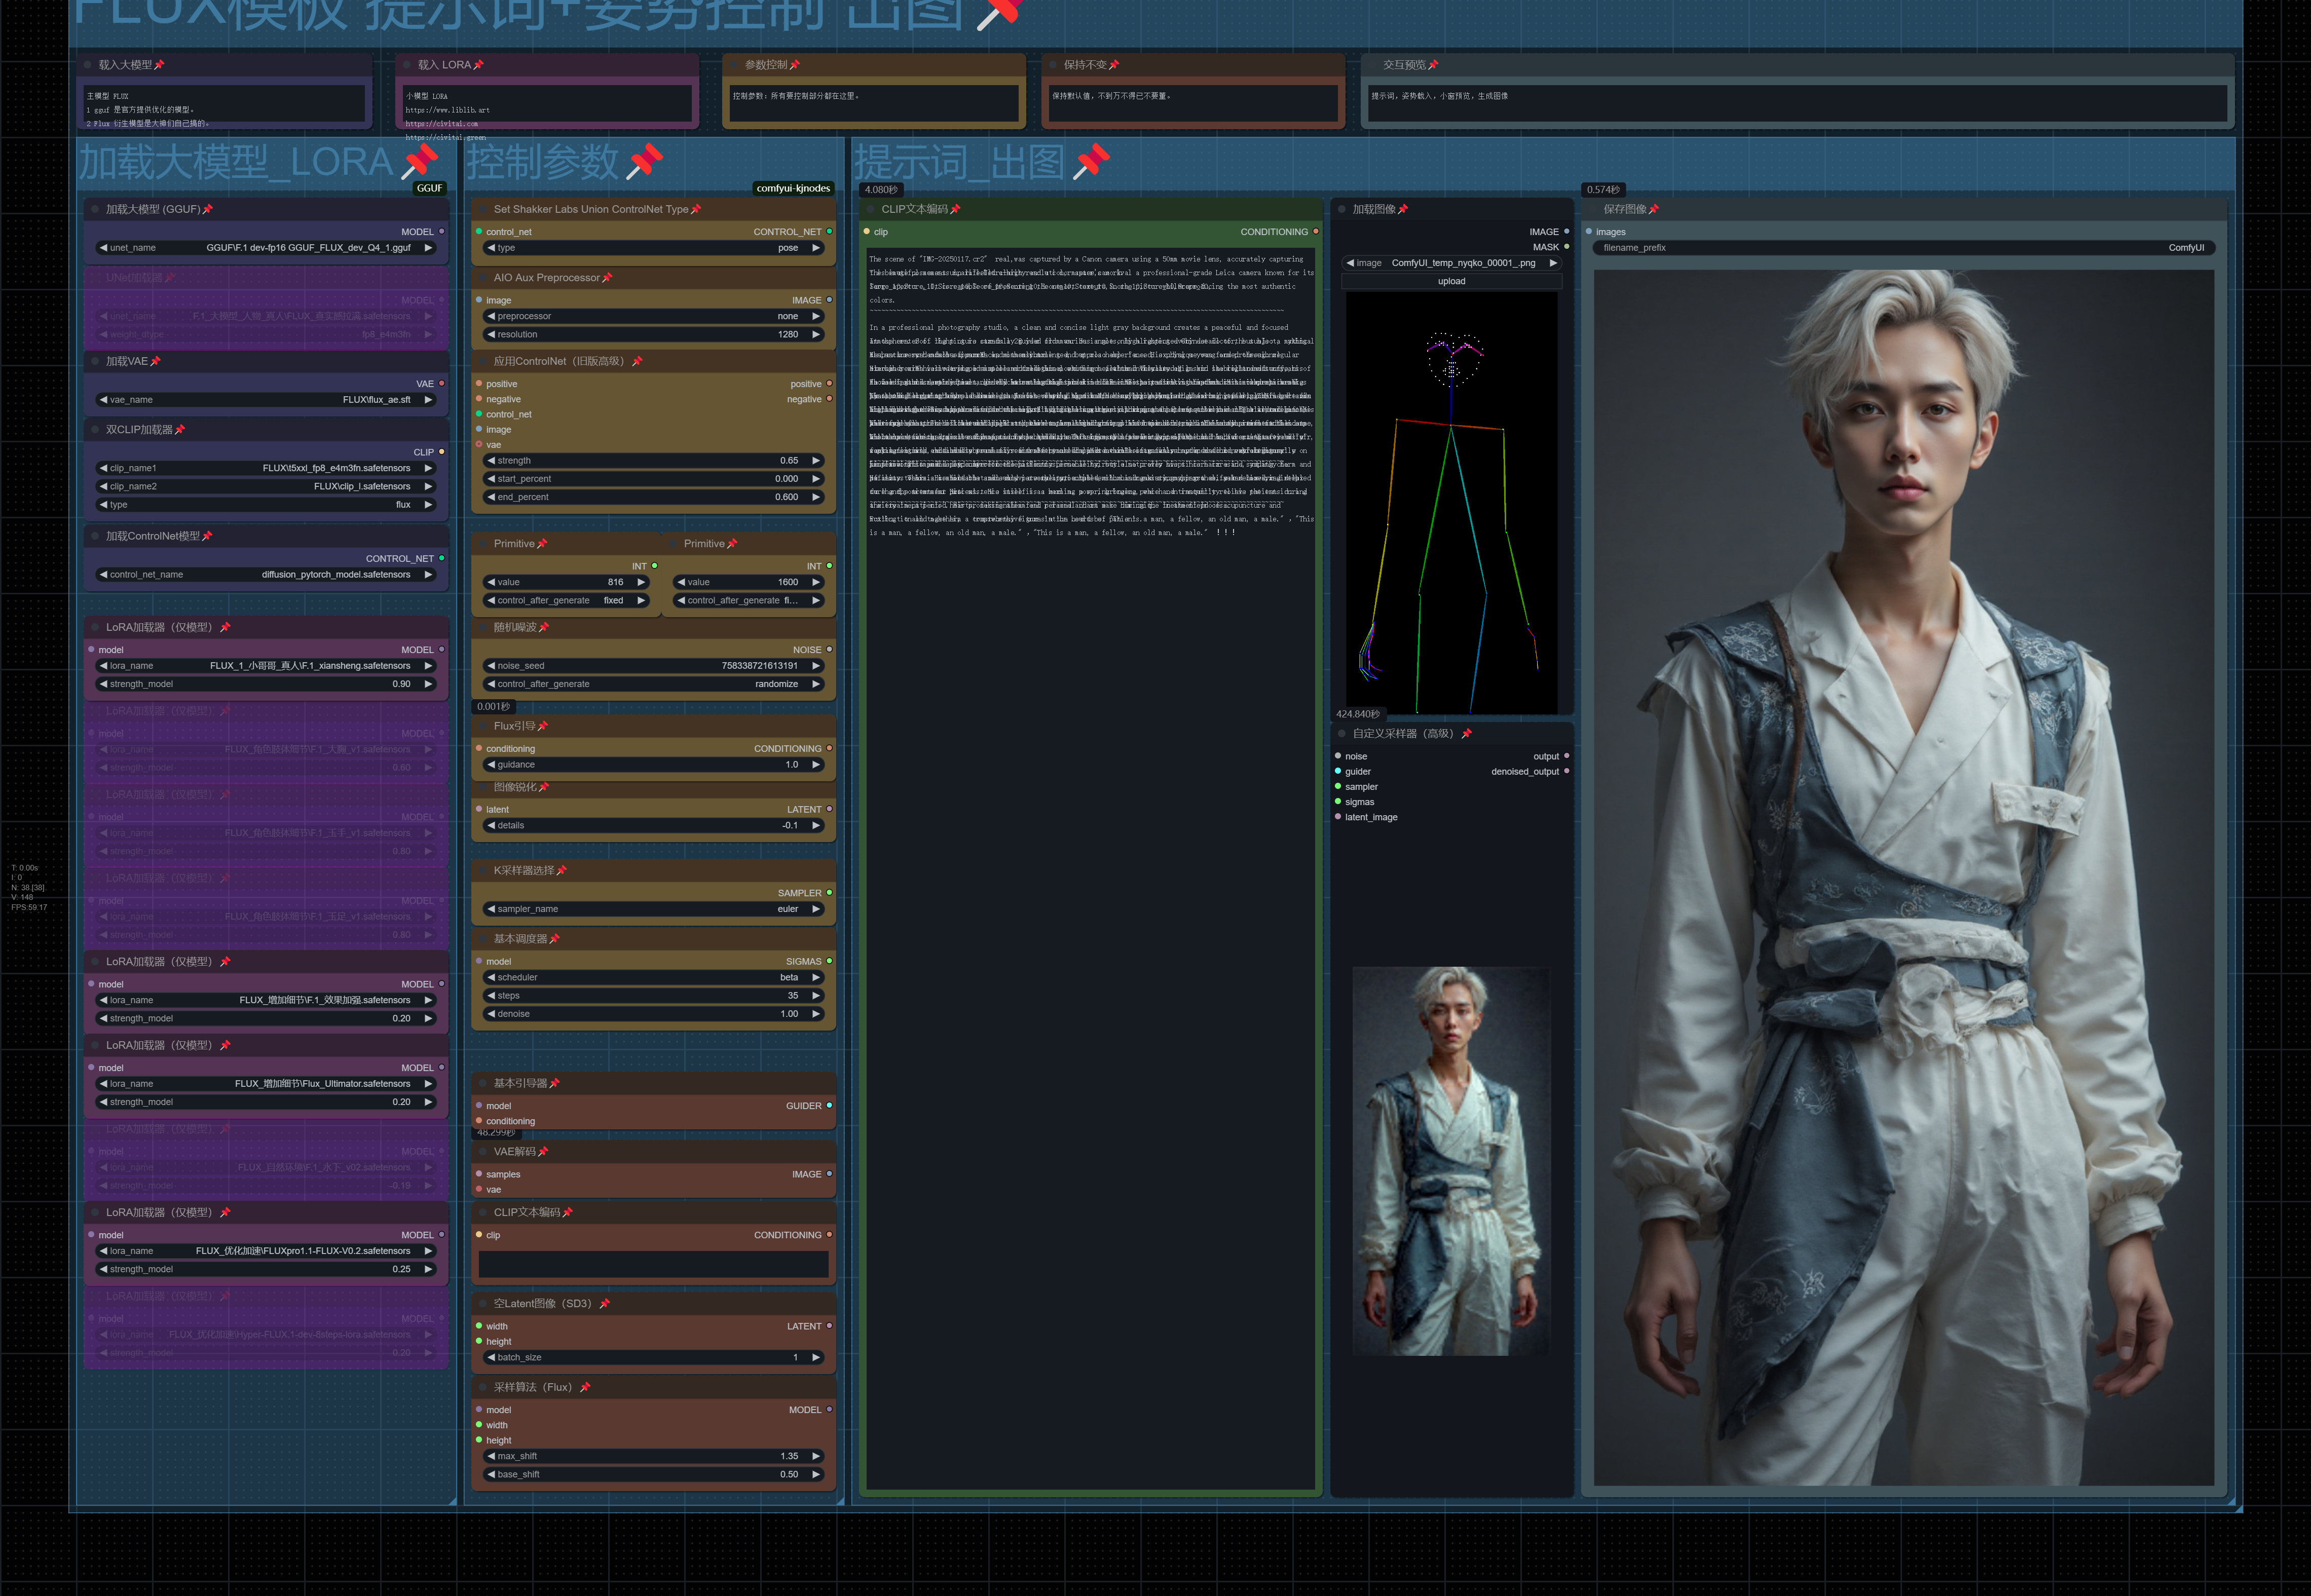Click the pin icon on K采样器选择 node title
This screenshot has height=1596, width=2311.
click(x=561, y=871)
